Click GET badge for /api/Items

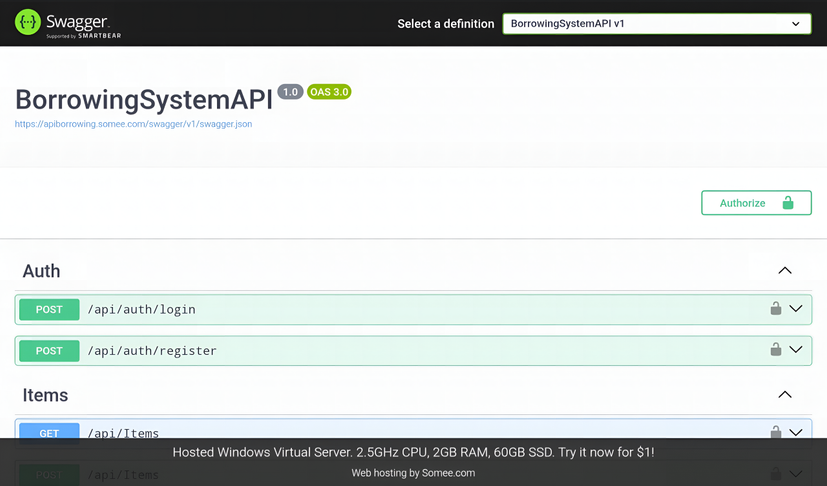[x=49, y=432]
